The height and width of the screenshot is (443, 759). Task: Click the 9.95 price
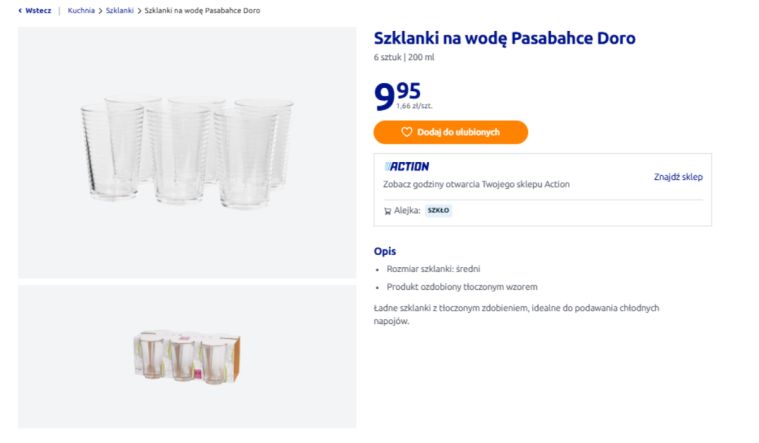pos(397,95)
